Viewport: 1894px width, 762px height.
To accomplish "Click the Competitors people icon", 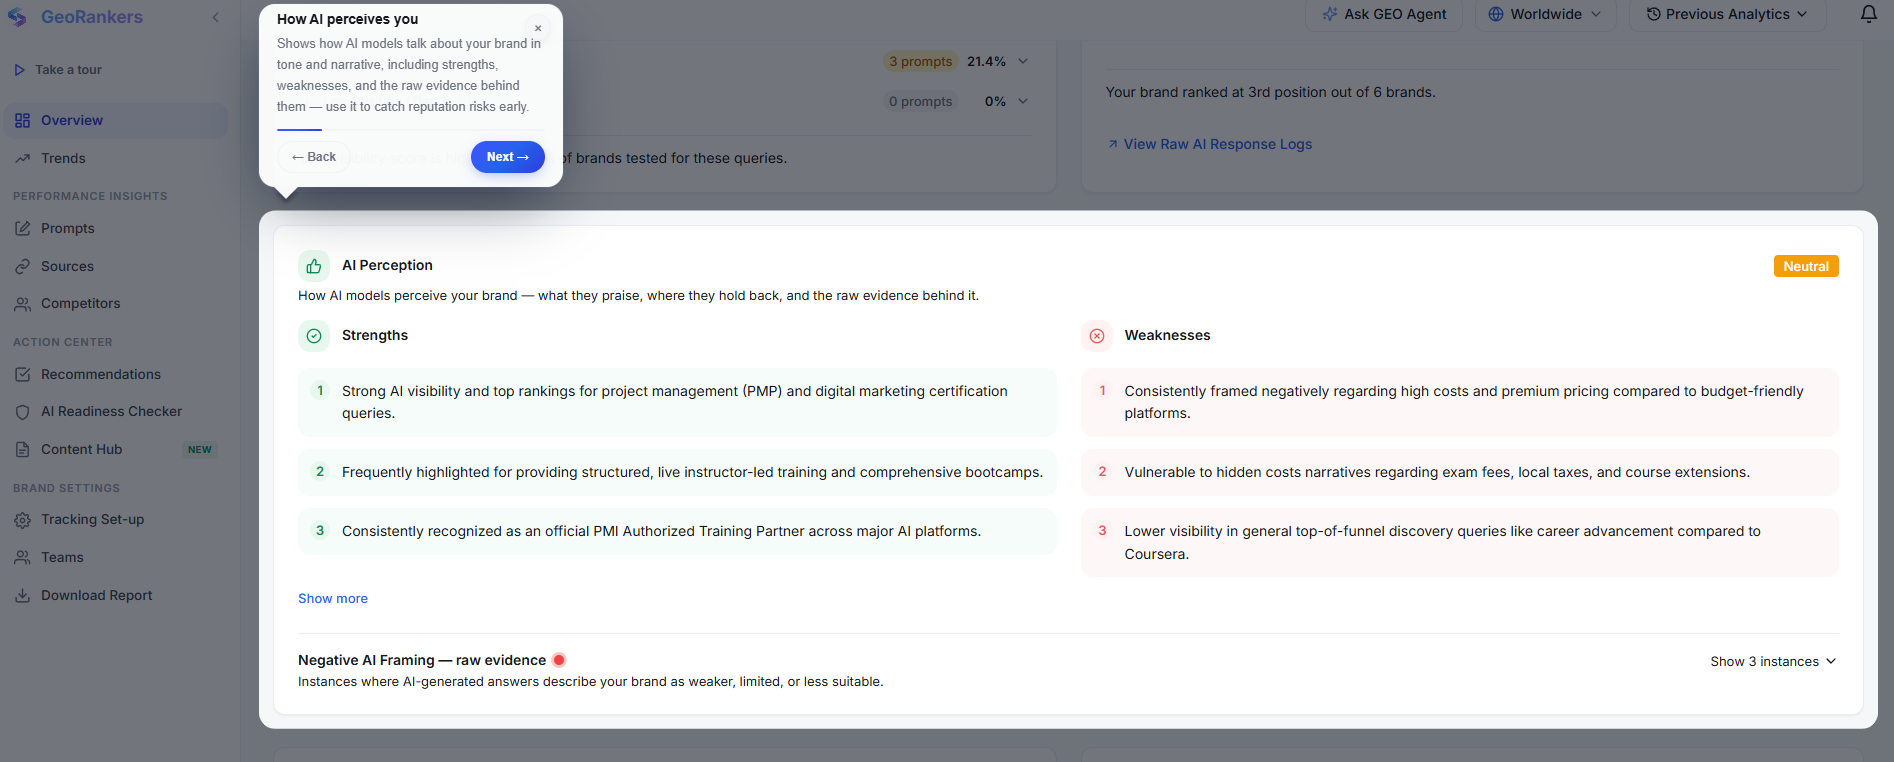I will (x=22, y=304).
